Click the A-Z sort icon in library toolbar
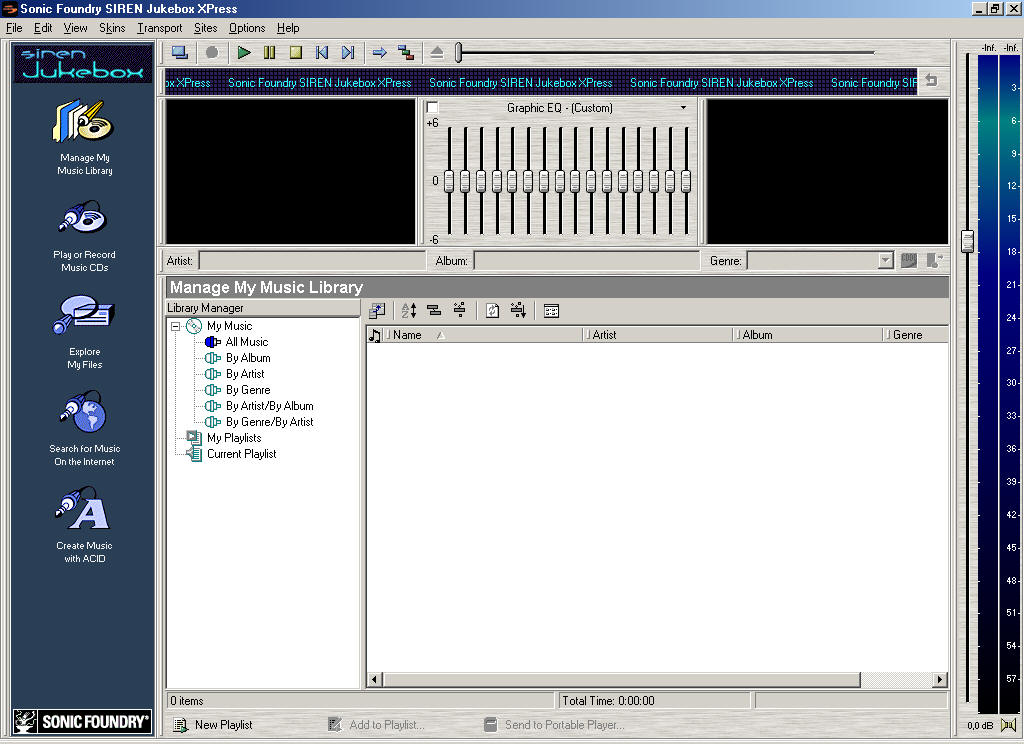This screenshot has width=1024, height=744. 409,311
